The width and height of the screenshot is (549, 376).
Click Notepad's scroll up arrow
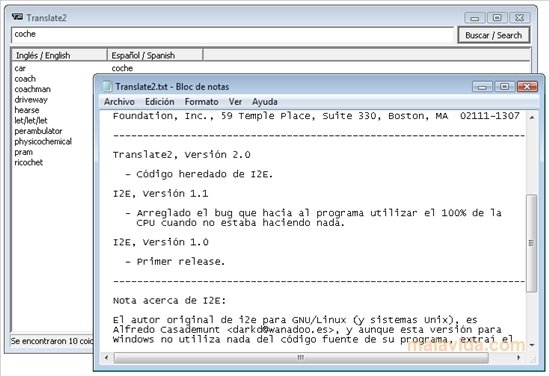point(531,118)
